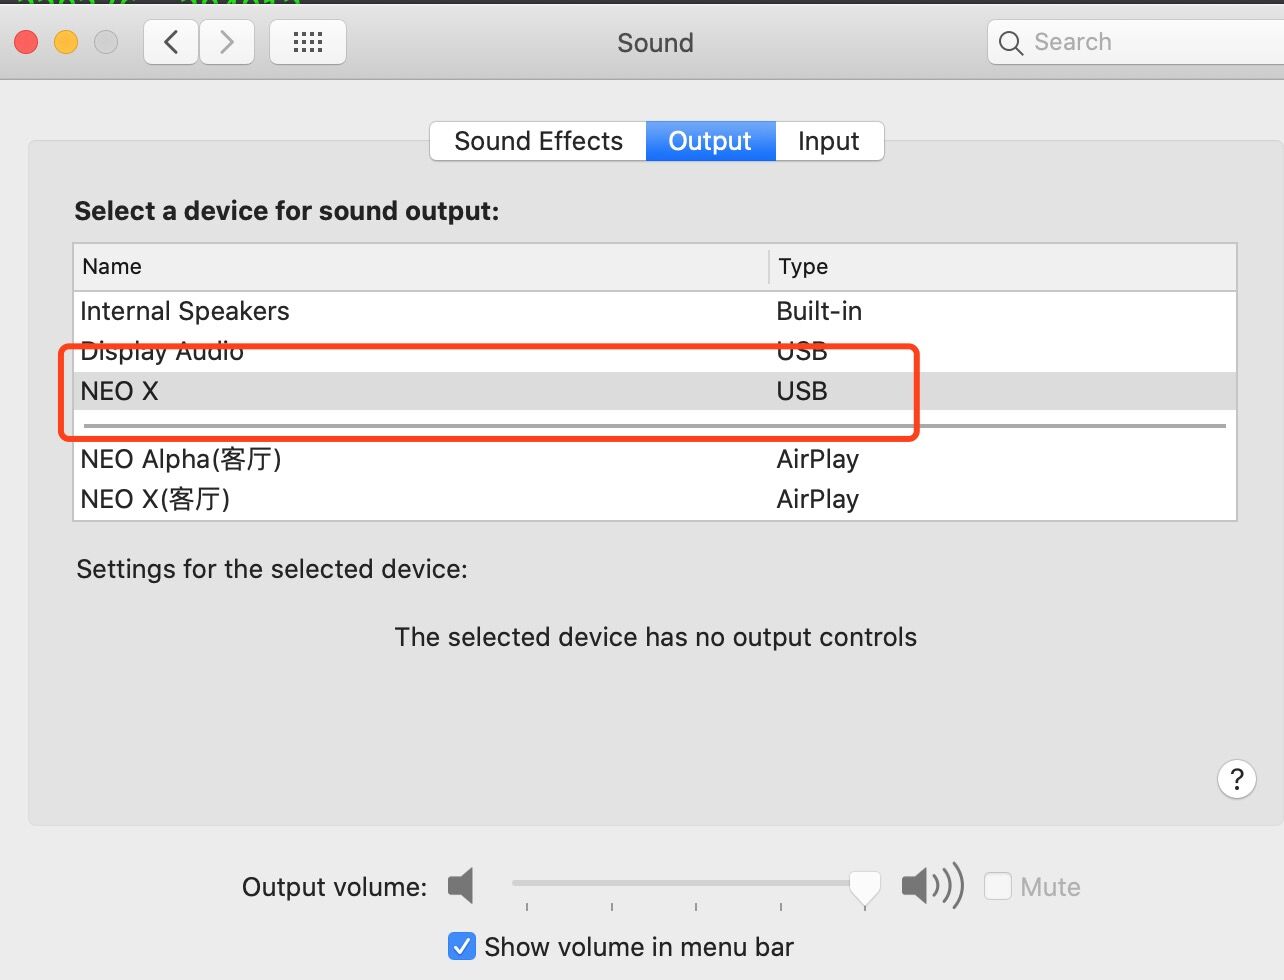Screen dimensions: 1284x980
Task: Select Internal Speakers output device
Action: point(655,311)
